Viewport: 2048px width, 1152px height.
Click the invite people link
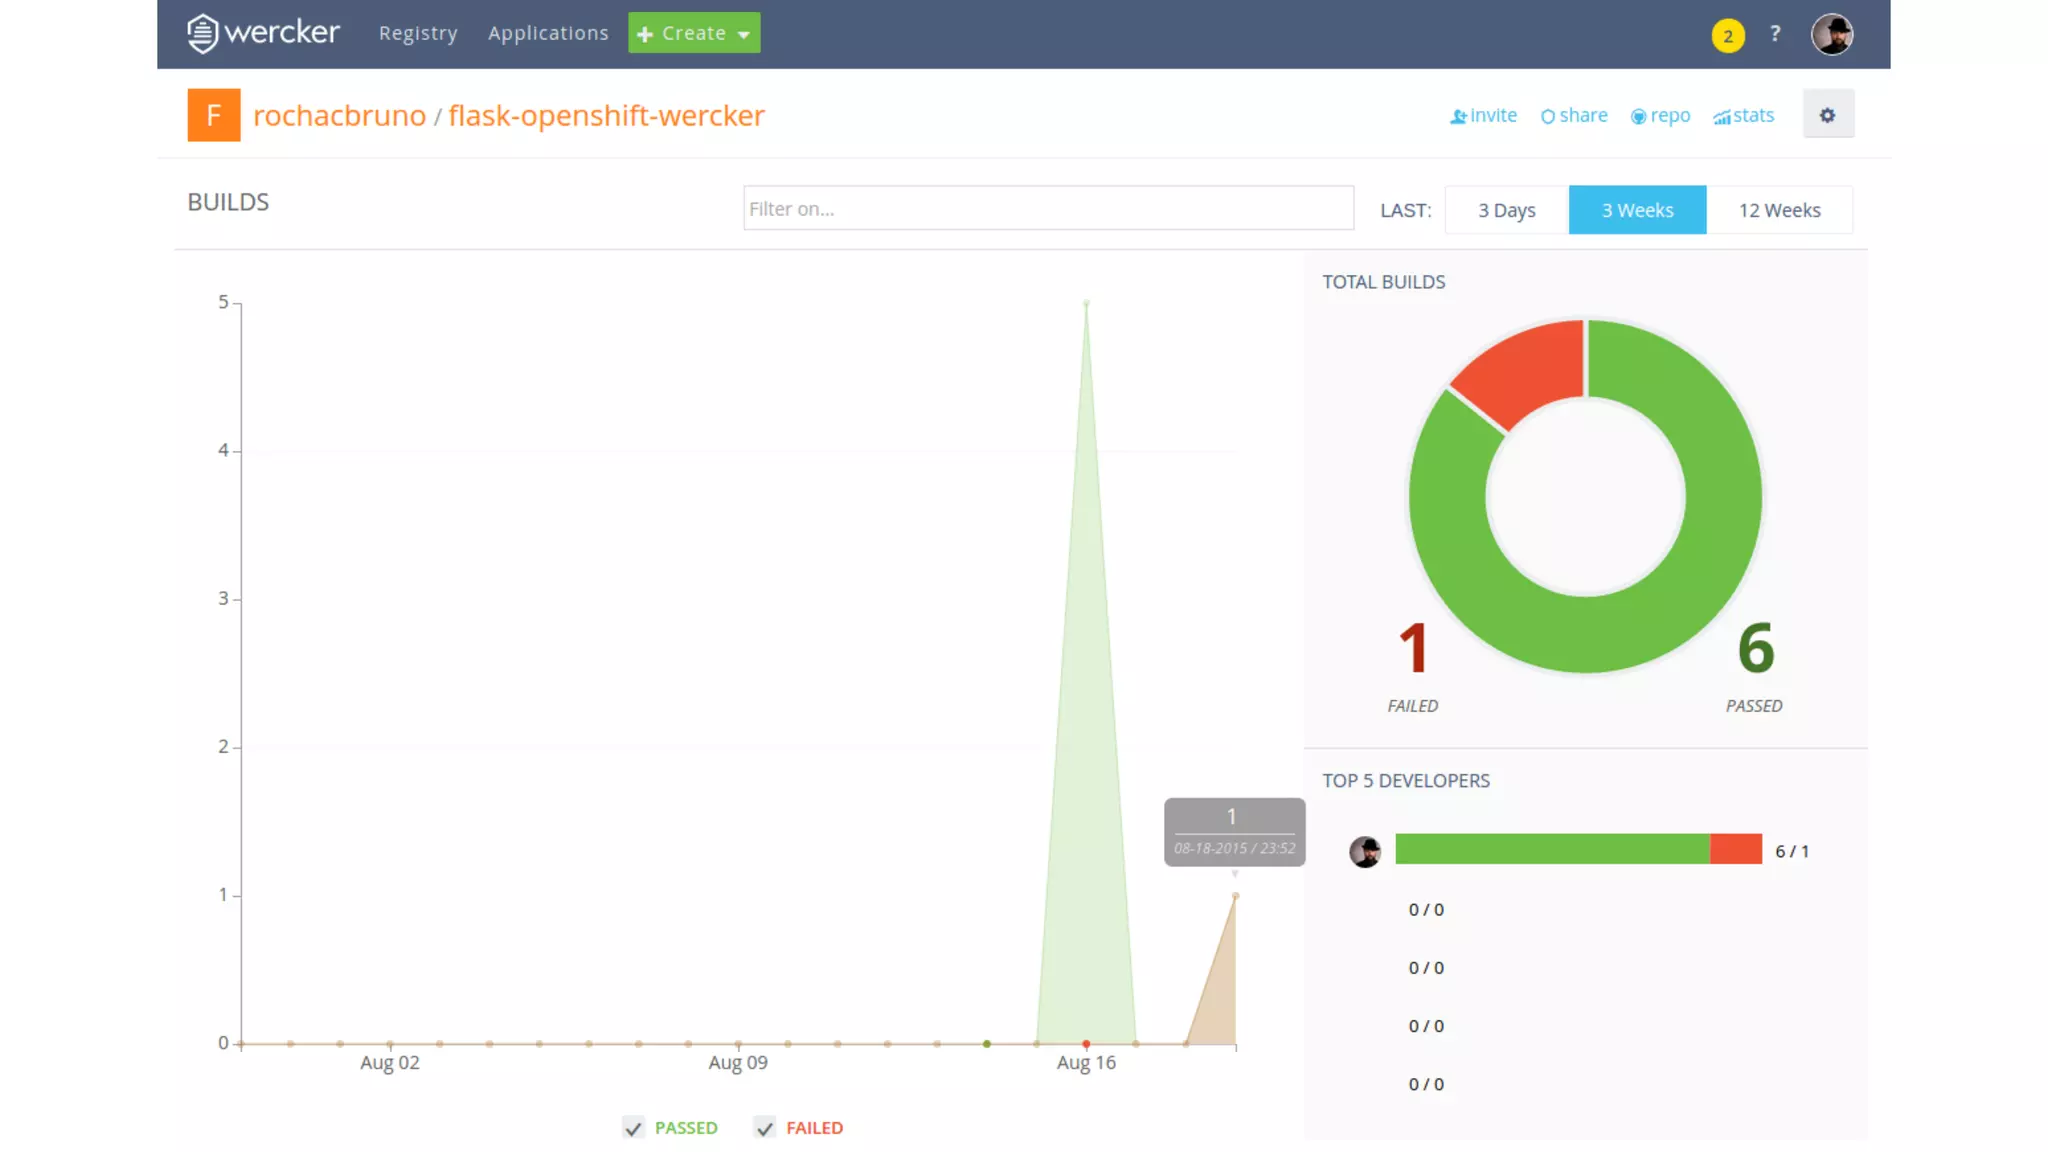click(x=1483, y=116)
